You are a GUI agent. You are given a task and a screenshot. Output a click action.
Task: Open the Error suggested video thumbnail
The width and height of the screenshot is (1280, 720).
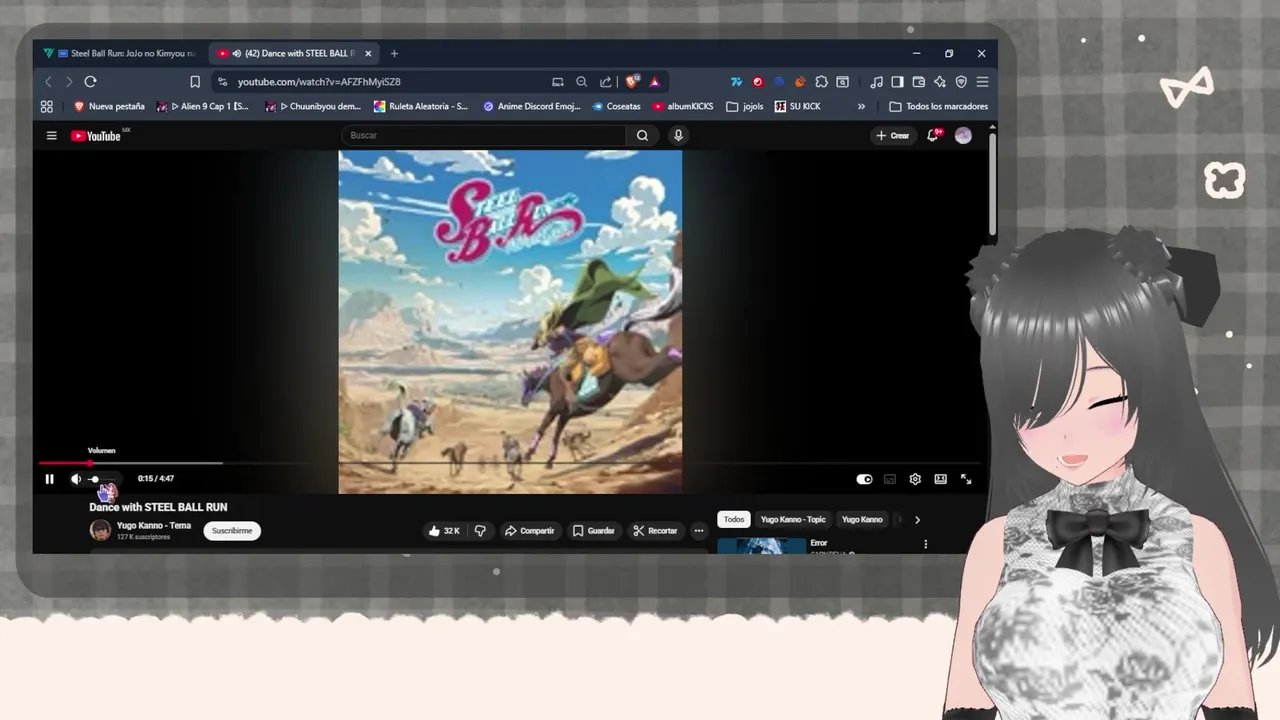point(762,546)
